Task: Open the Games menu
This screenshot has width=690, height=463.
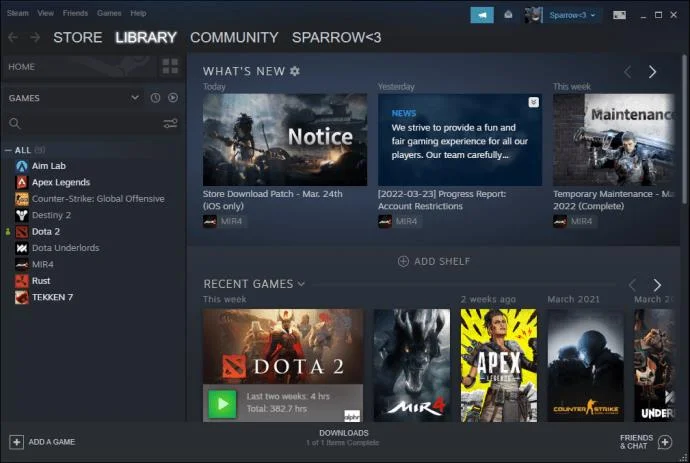Action: [x=109, y=13]
